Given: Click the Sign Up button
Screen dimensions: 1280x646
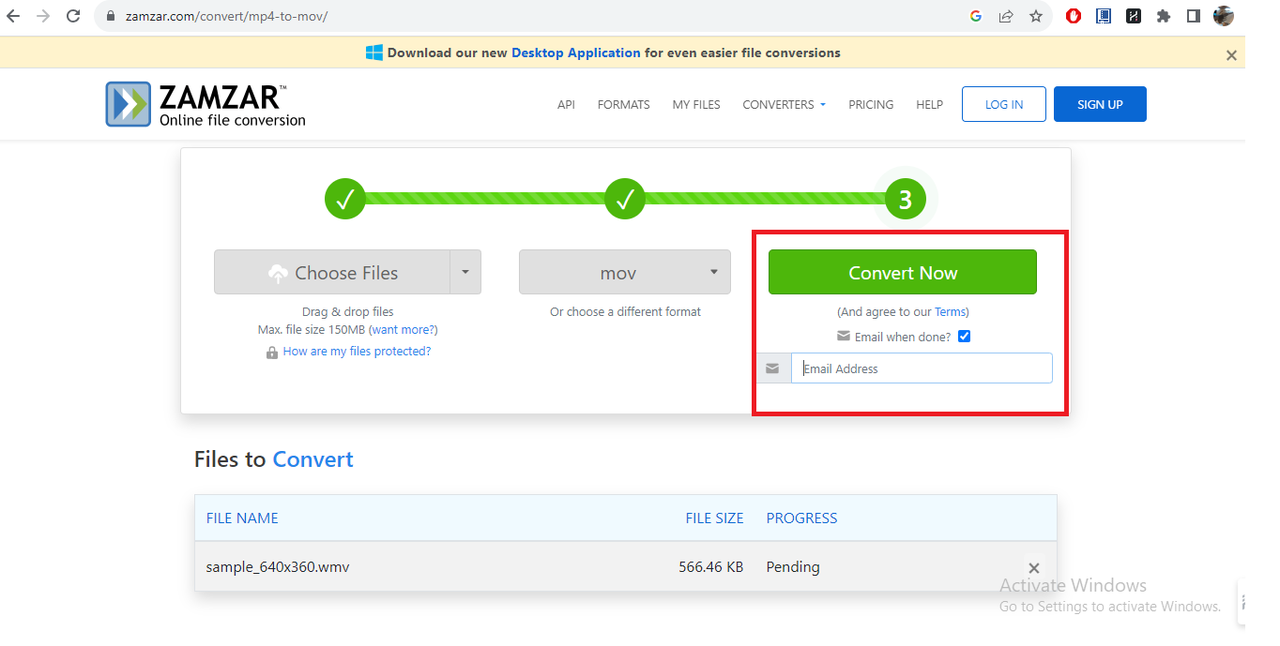Looking at the screenshot, I should [x=1100, y=104].
